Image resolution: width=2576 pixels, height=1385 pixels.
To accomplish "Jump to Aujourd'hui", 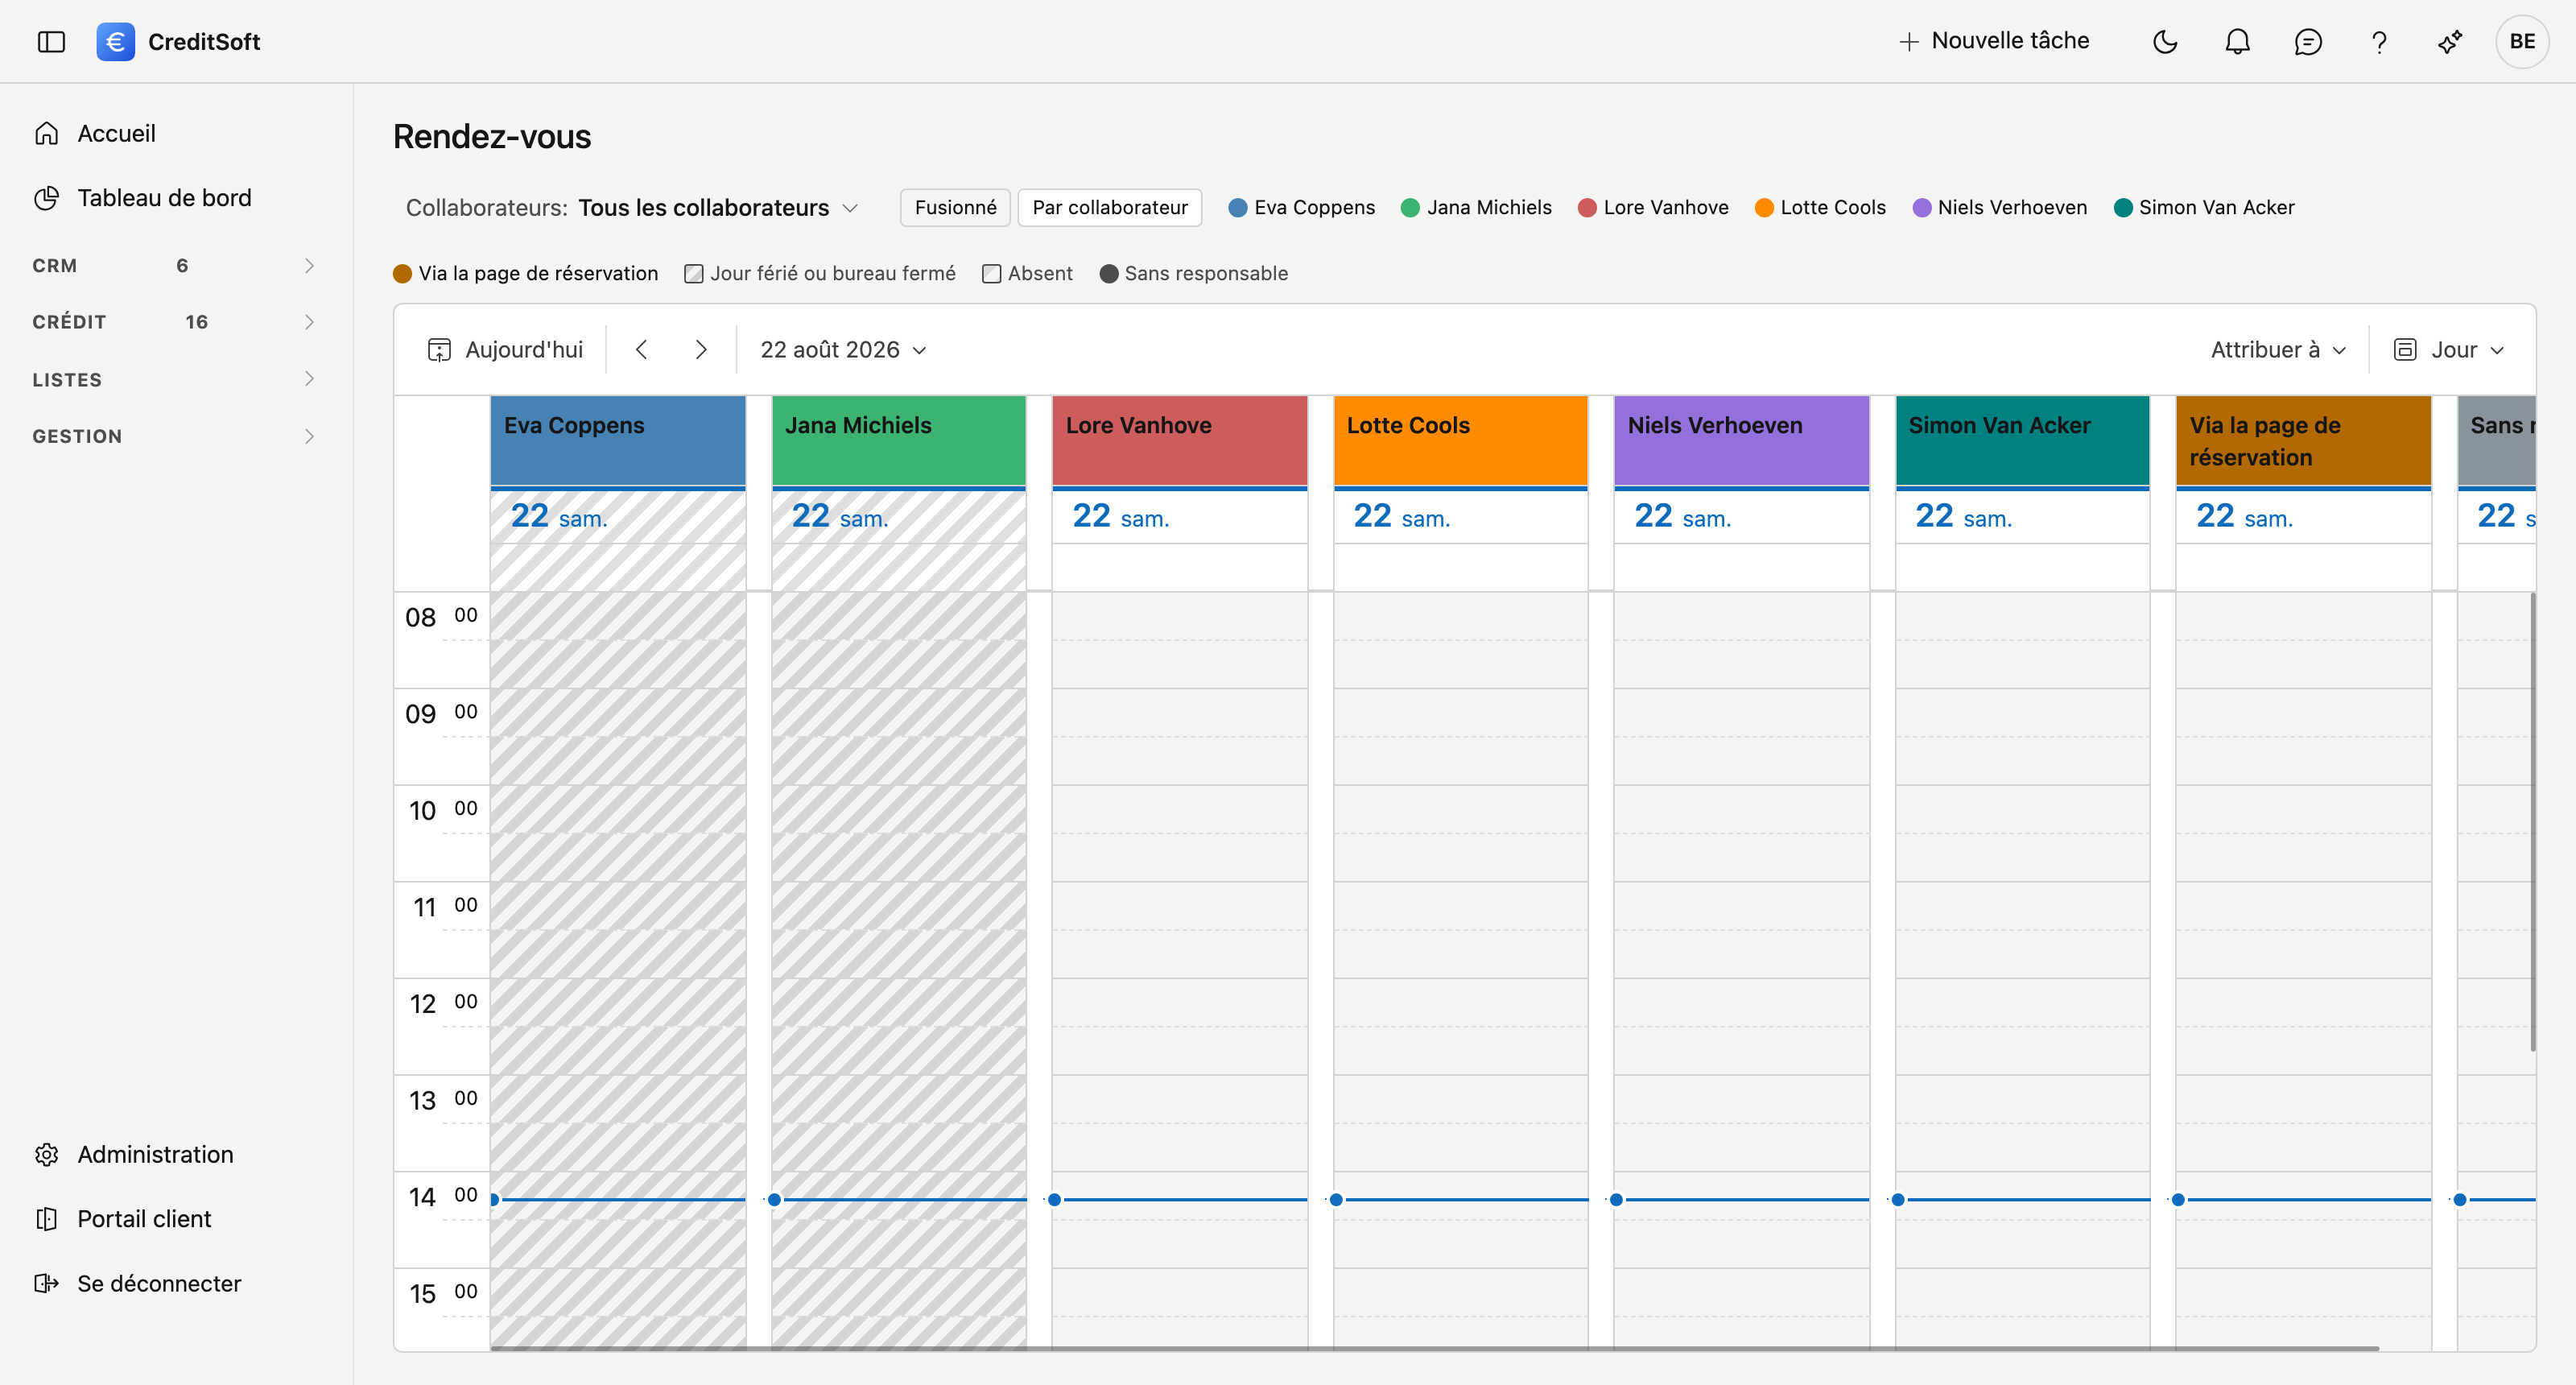I will click(x=505, y=349).
